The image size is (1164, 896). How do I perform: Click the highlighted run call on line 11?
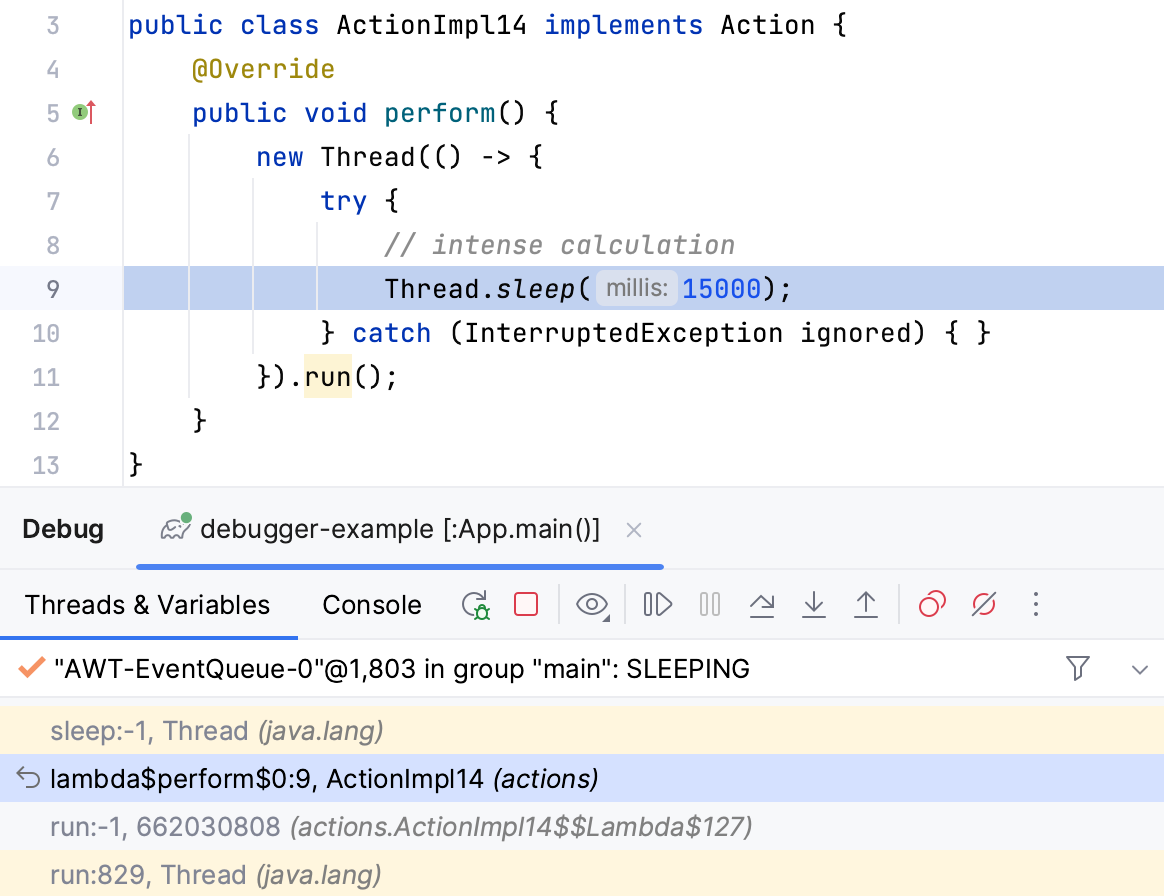click(327, 376)
